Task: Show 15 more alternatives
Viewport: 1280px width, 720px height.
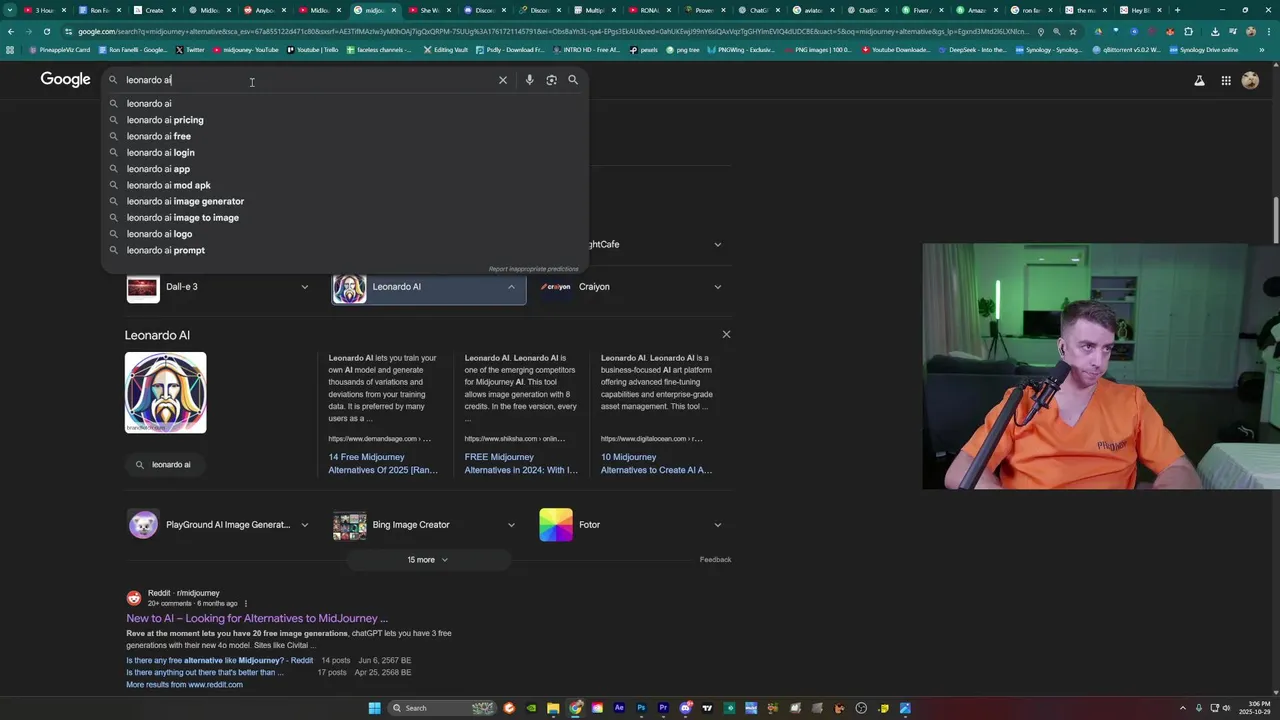Action: coord(428,560)
